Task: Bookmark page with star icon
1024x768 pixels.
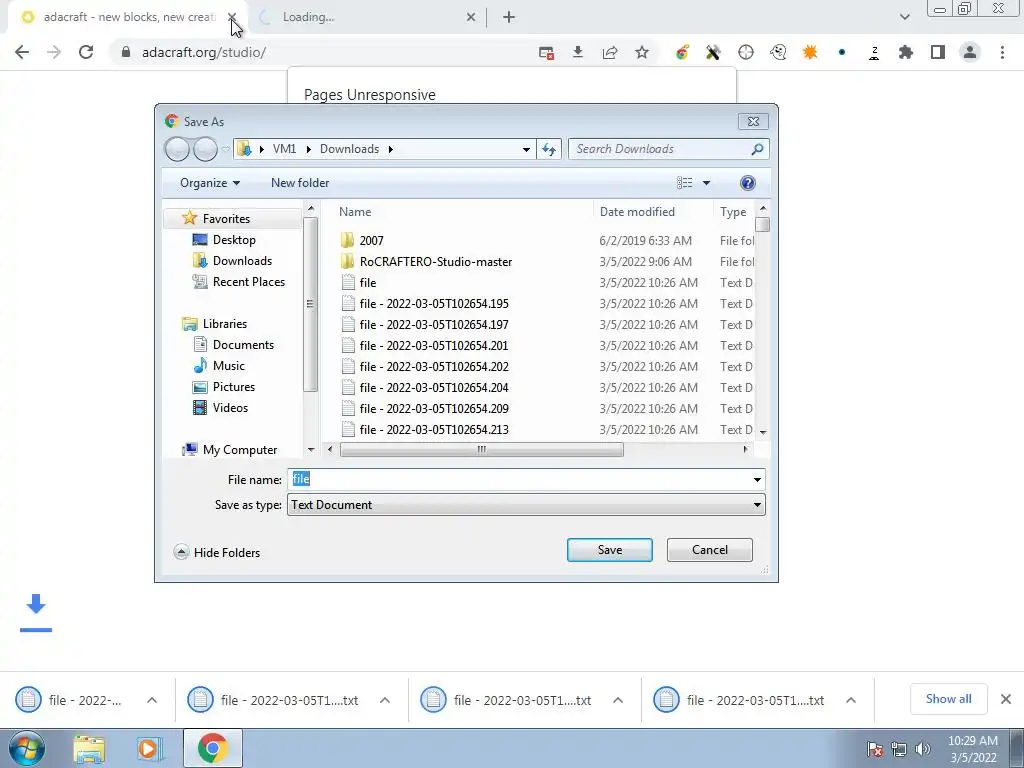Action: (x=642, y=52)
